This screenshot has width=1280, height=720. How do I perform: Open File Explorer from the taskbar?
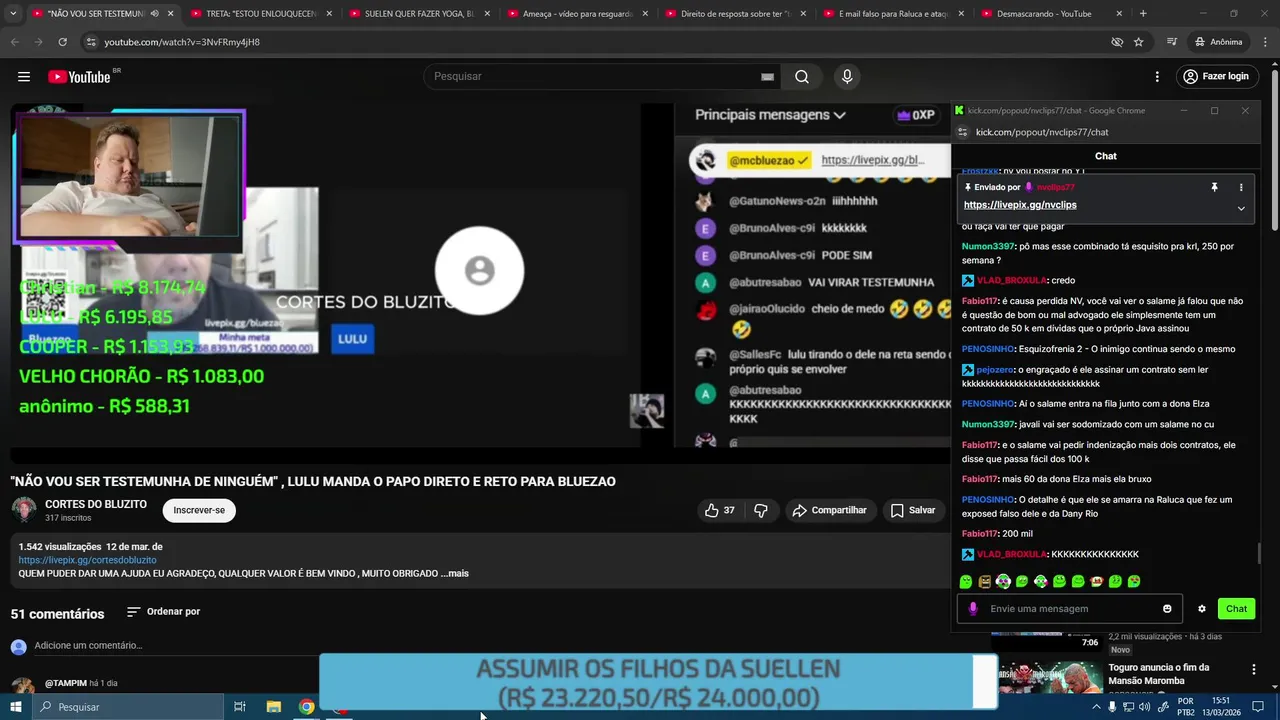coord(273,707)
